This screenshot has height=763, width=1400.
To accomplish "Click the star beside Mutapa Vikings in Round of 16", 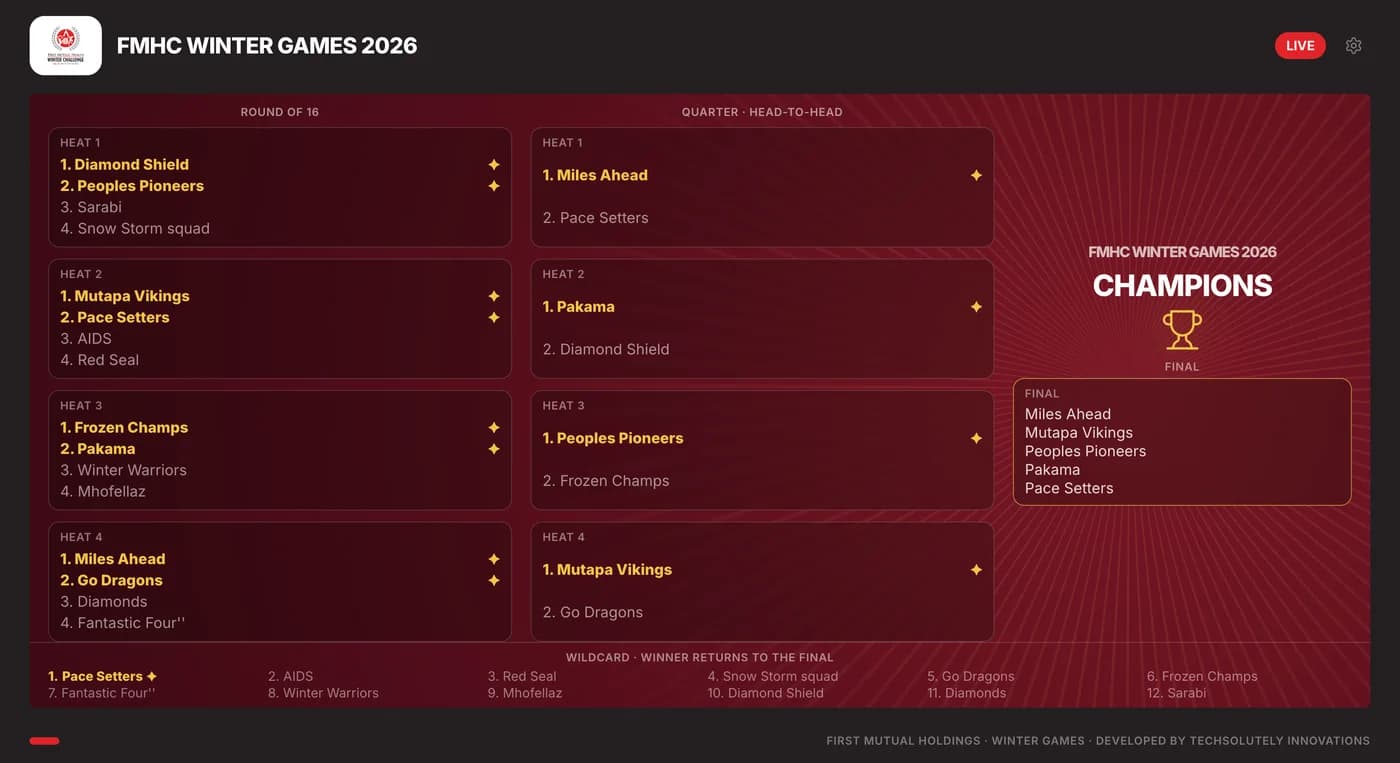I will [x=494, y=296].
